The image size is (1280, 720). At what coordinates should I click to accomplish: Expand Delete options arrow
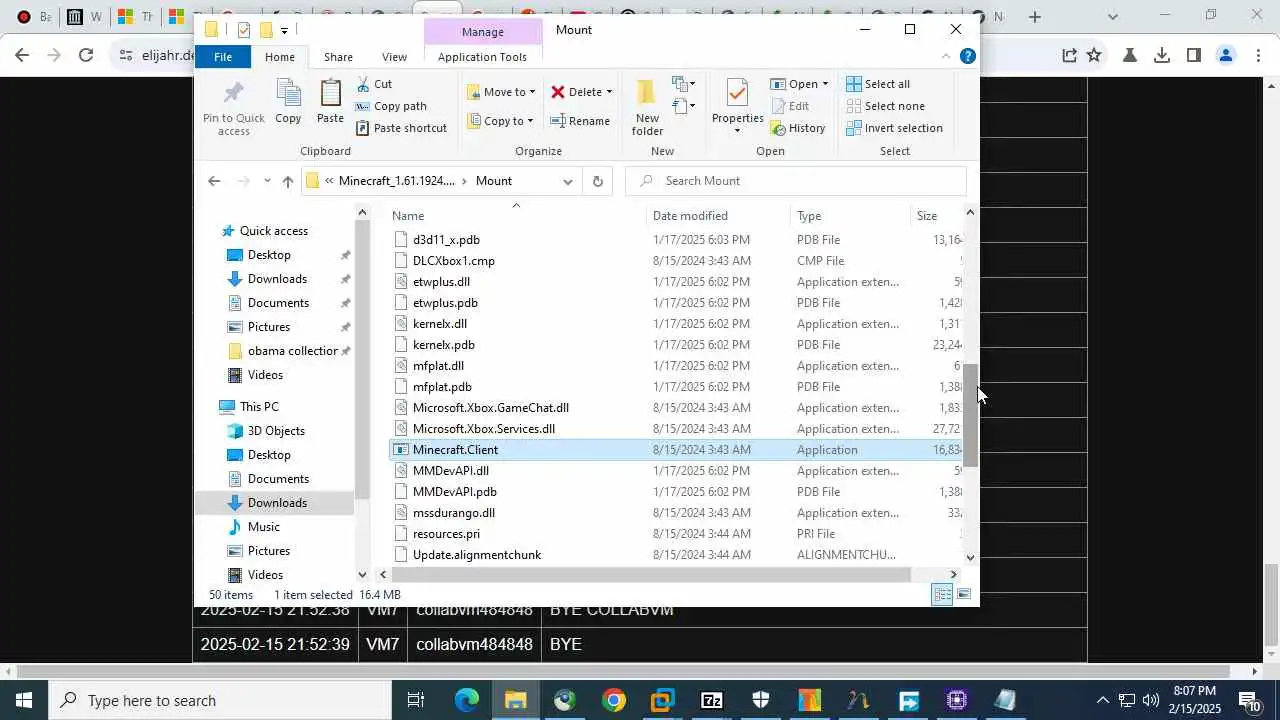[609, 92]
